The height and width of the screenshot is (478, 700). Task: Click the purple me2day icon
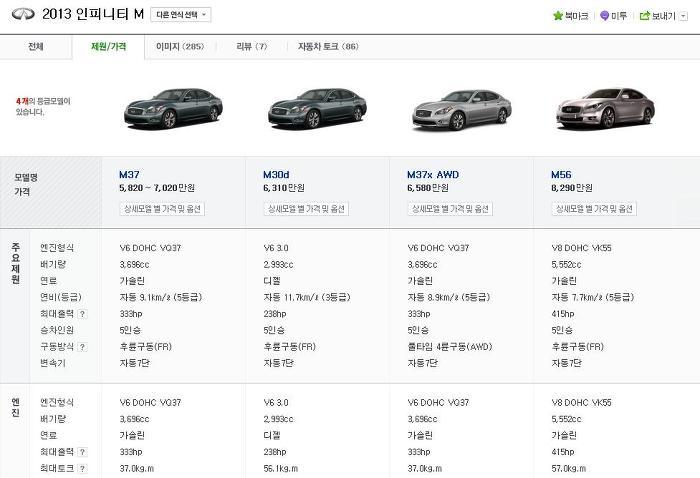click(604, 16)
